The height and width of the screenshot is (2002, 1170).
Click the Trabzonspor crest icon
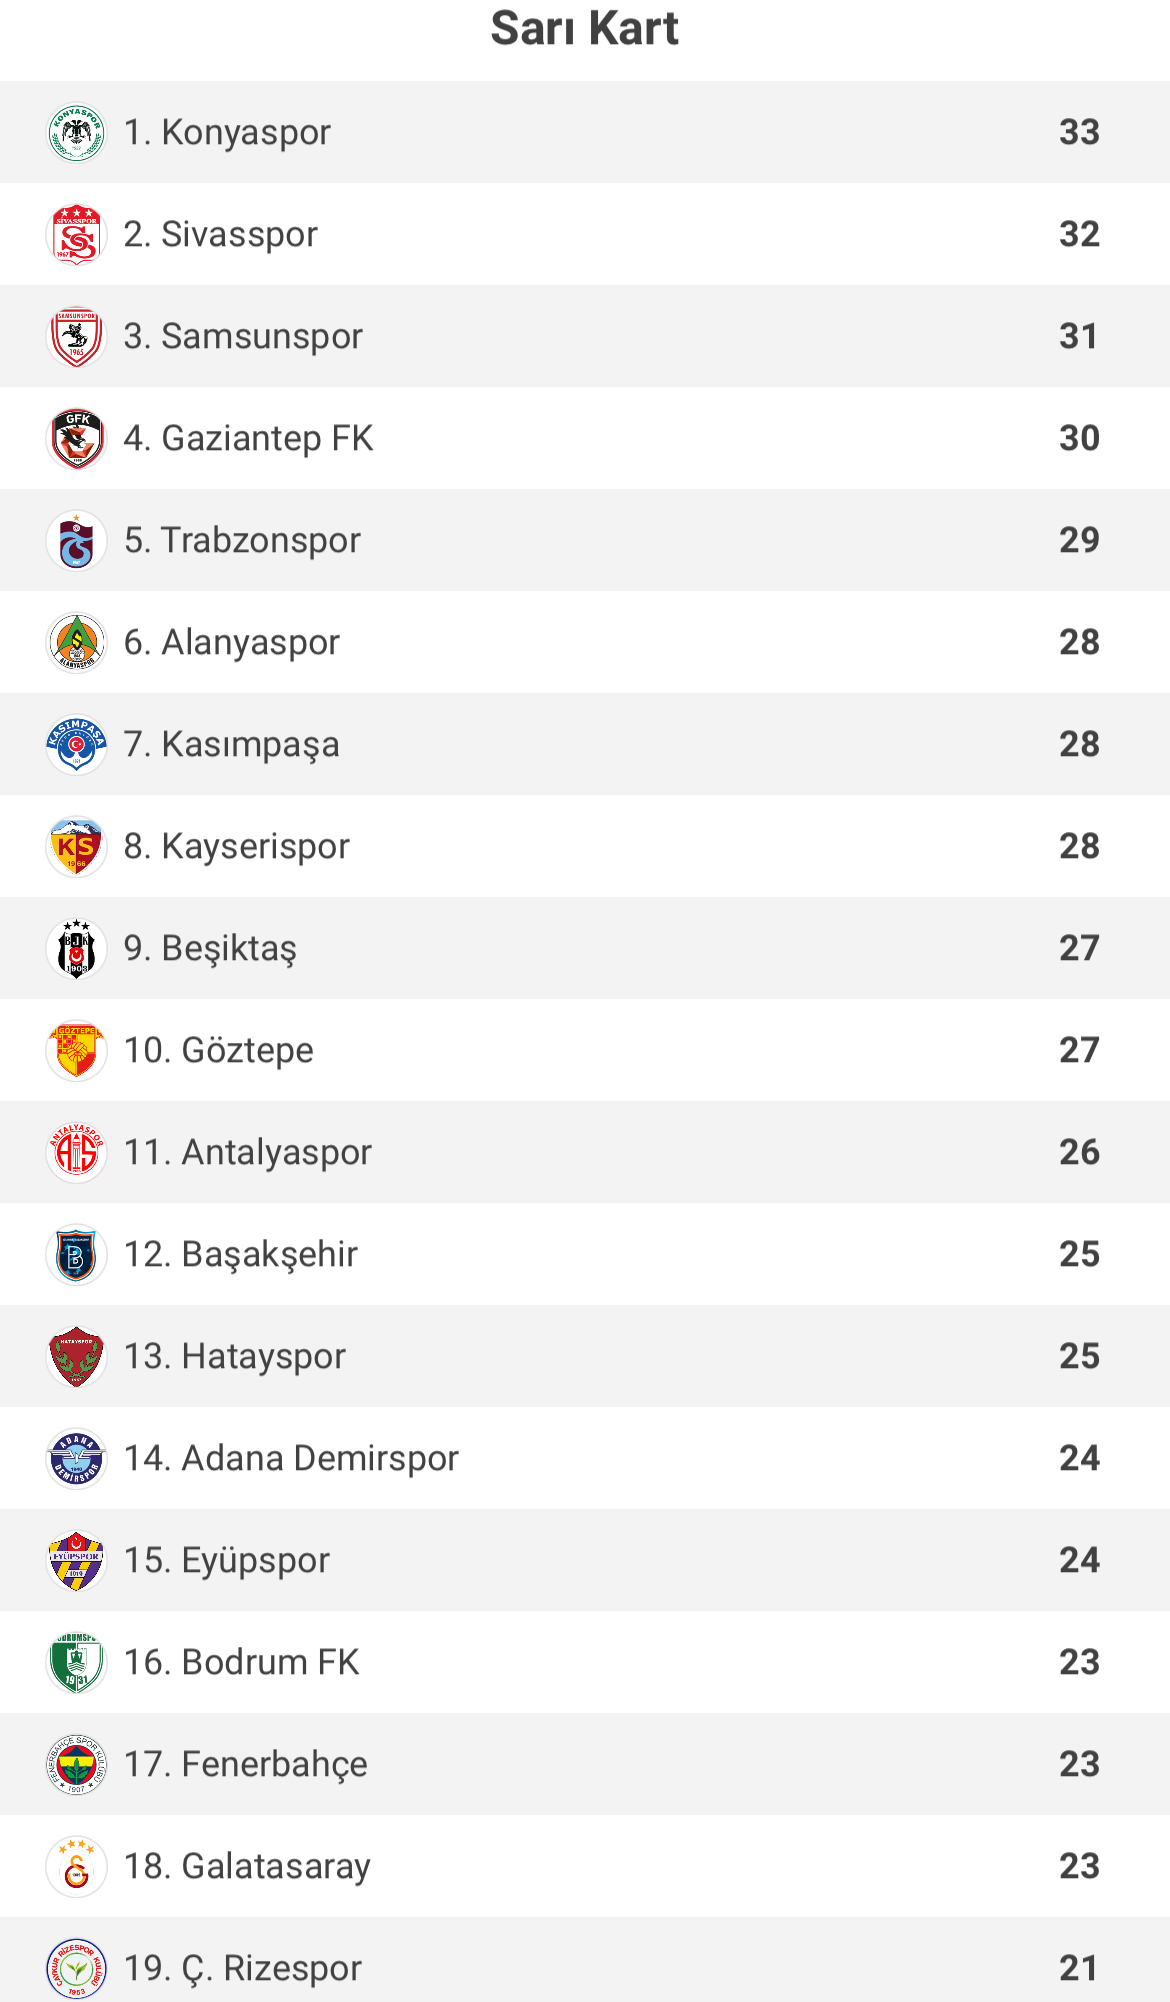pos(77,540)
